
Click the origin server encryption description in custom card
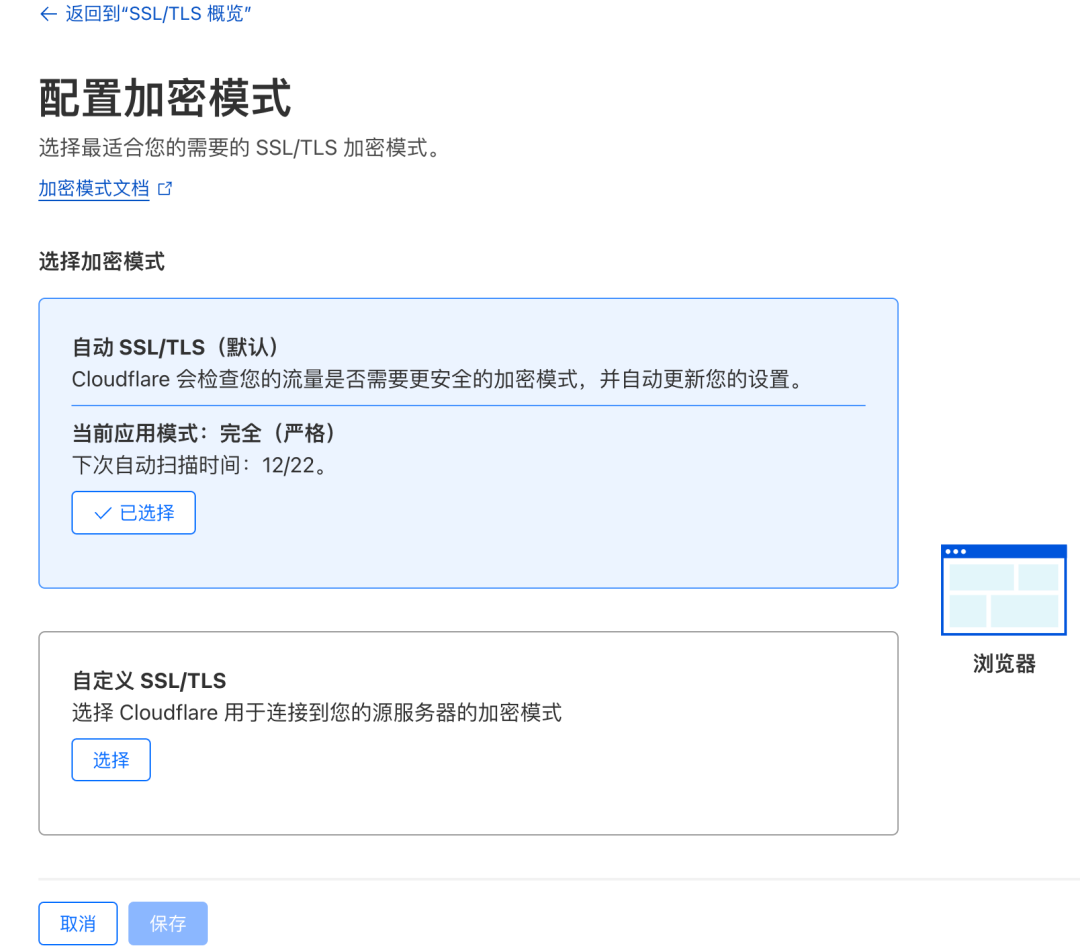point(316,713)
